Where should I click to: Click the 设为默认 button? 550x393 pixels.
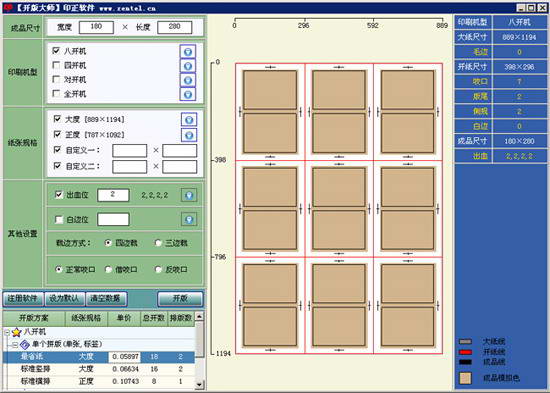65,299
